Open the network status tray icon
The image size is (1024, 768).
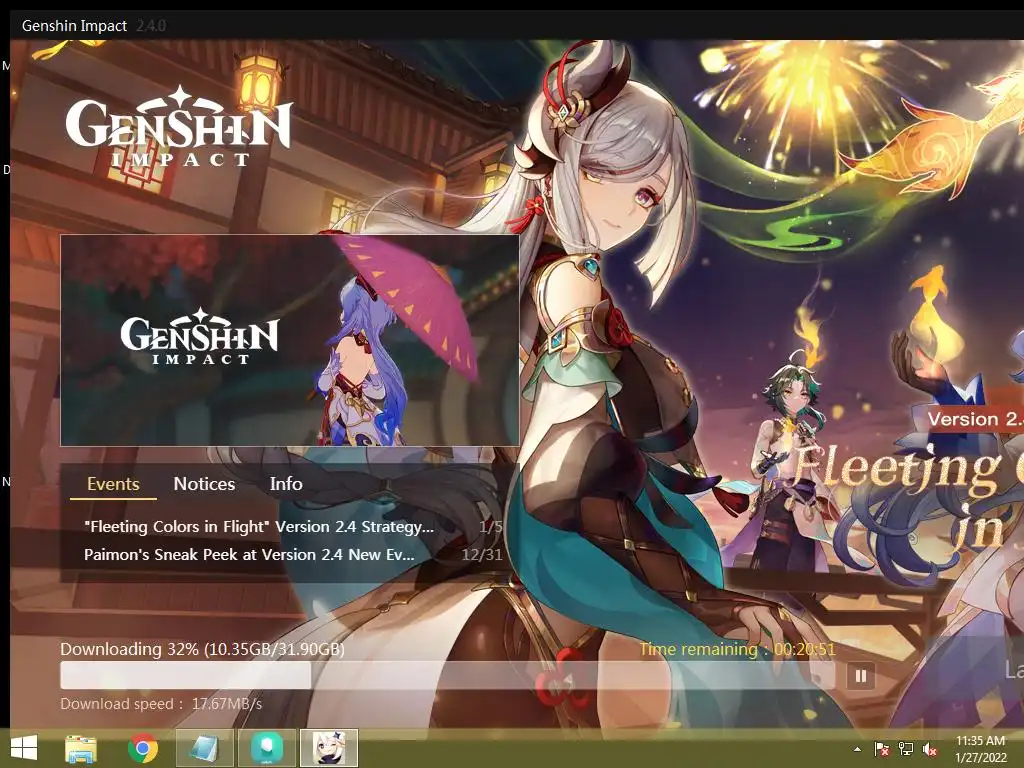pos(906,749)
